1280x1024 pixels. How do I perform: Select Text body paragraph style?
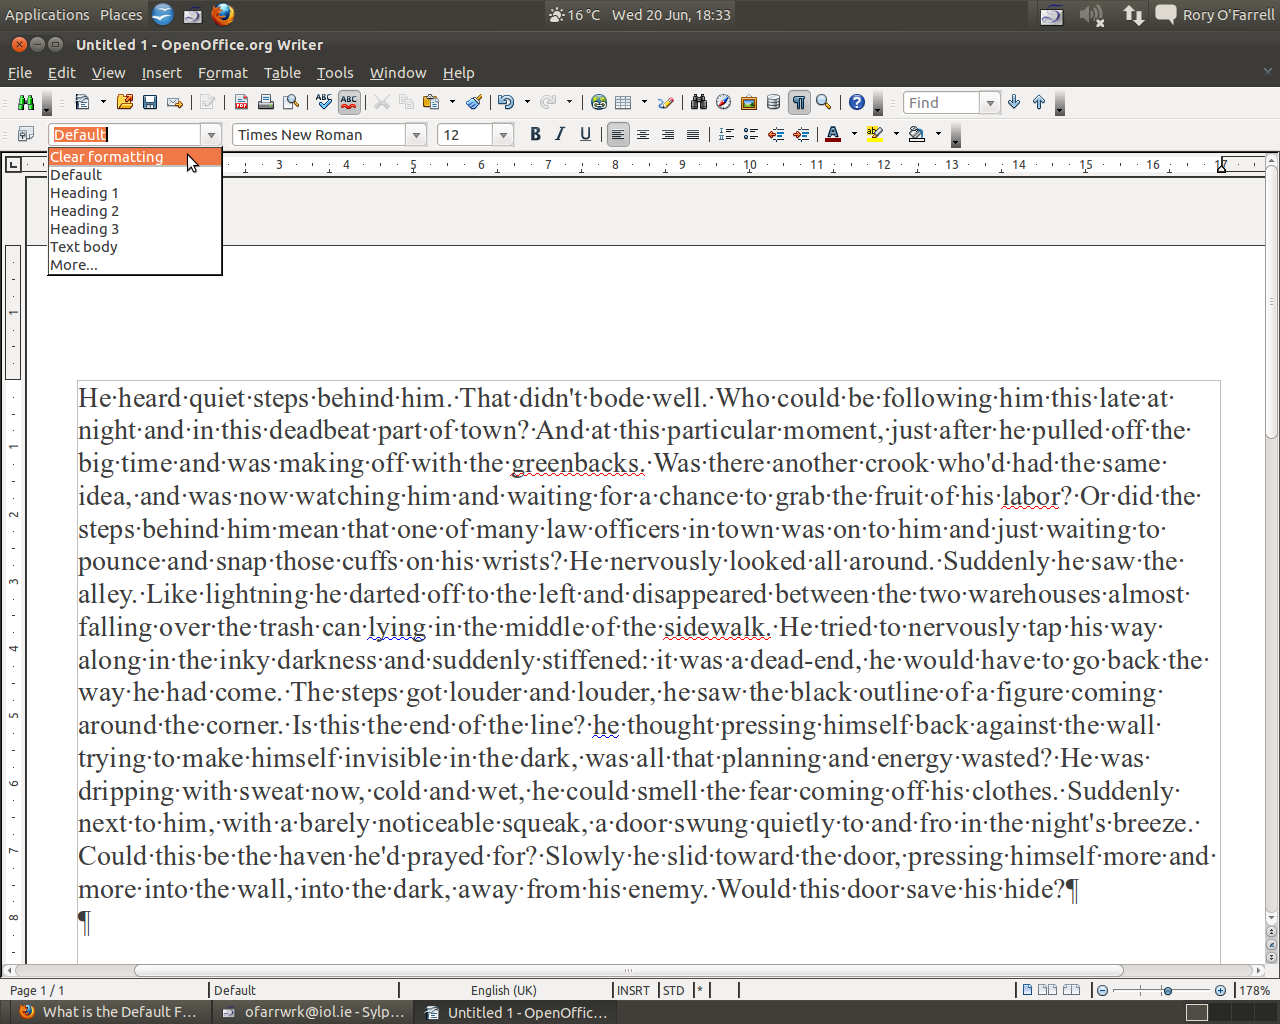coord(135,247)
